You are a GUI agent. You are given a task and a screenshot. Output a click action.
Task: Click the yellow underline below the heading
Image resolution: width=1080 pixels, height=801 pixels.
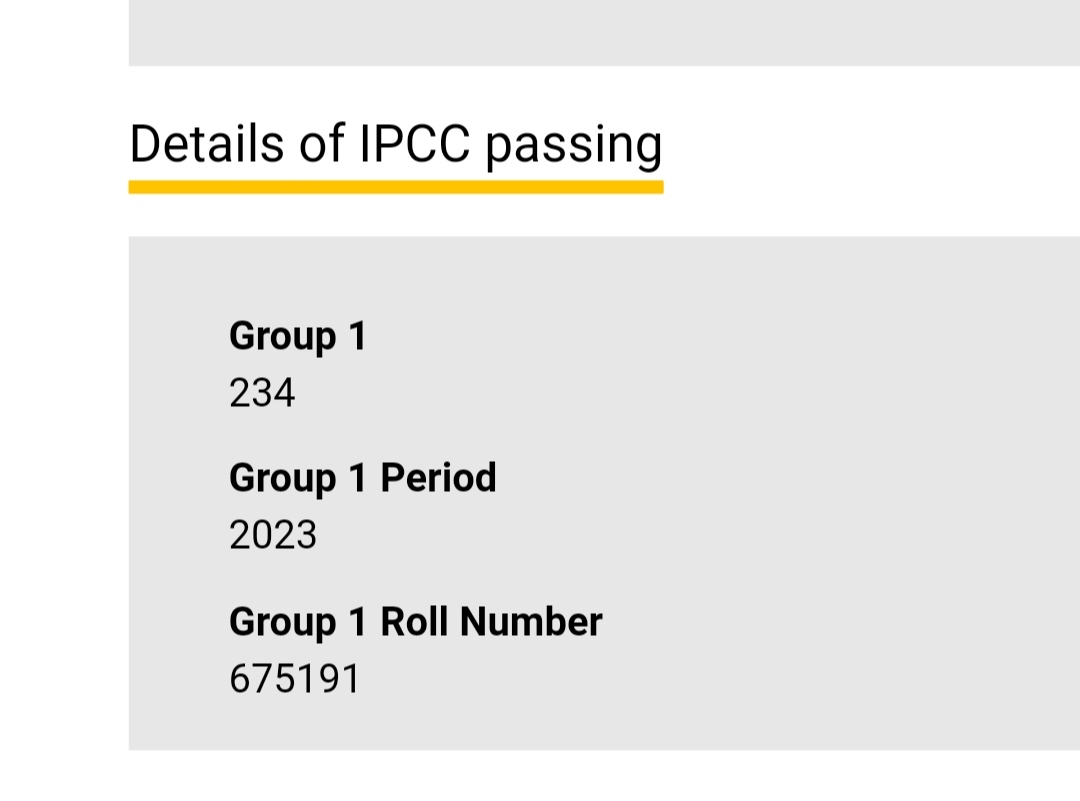point(395,187)
